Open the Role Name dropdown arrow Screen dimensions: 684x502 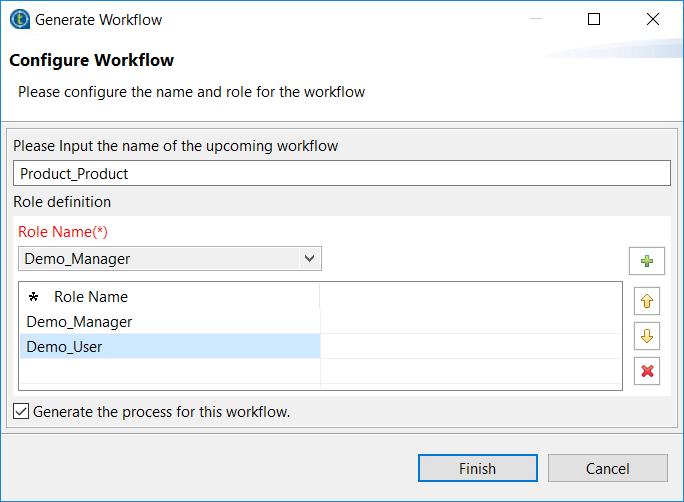point(310,259)
